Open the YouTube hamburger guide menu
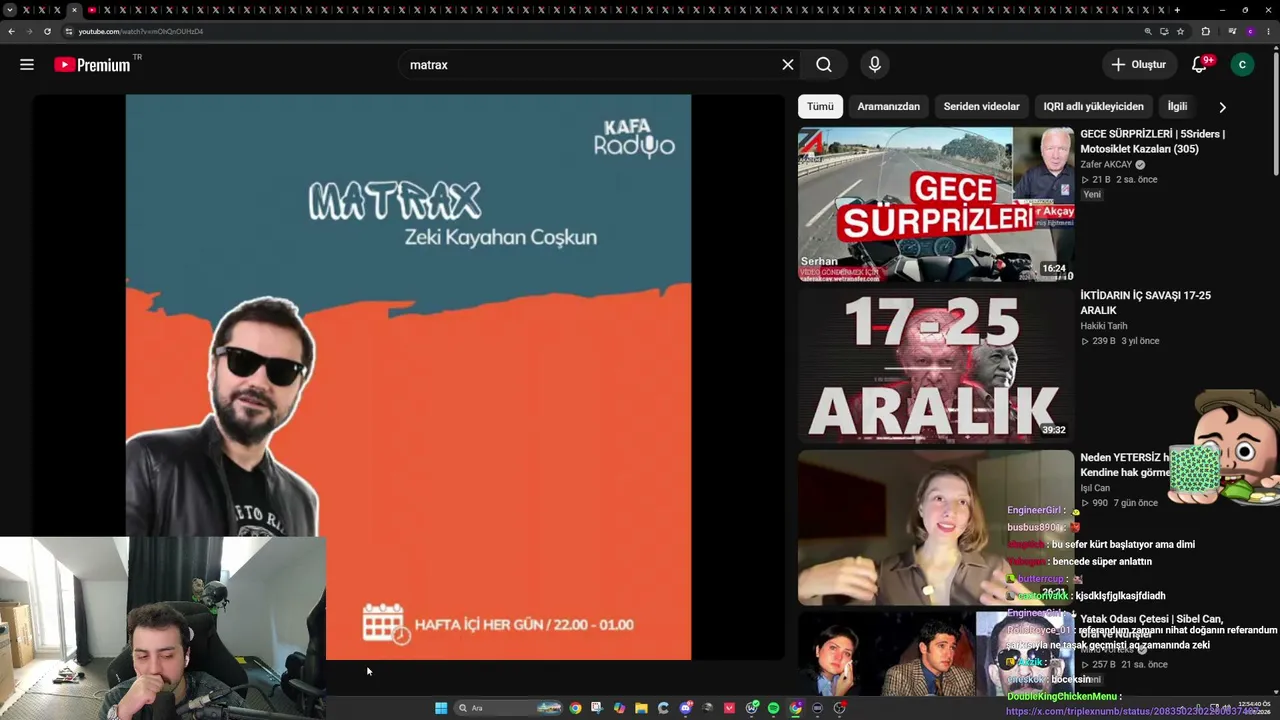 coord(27,65)
